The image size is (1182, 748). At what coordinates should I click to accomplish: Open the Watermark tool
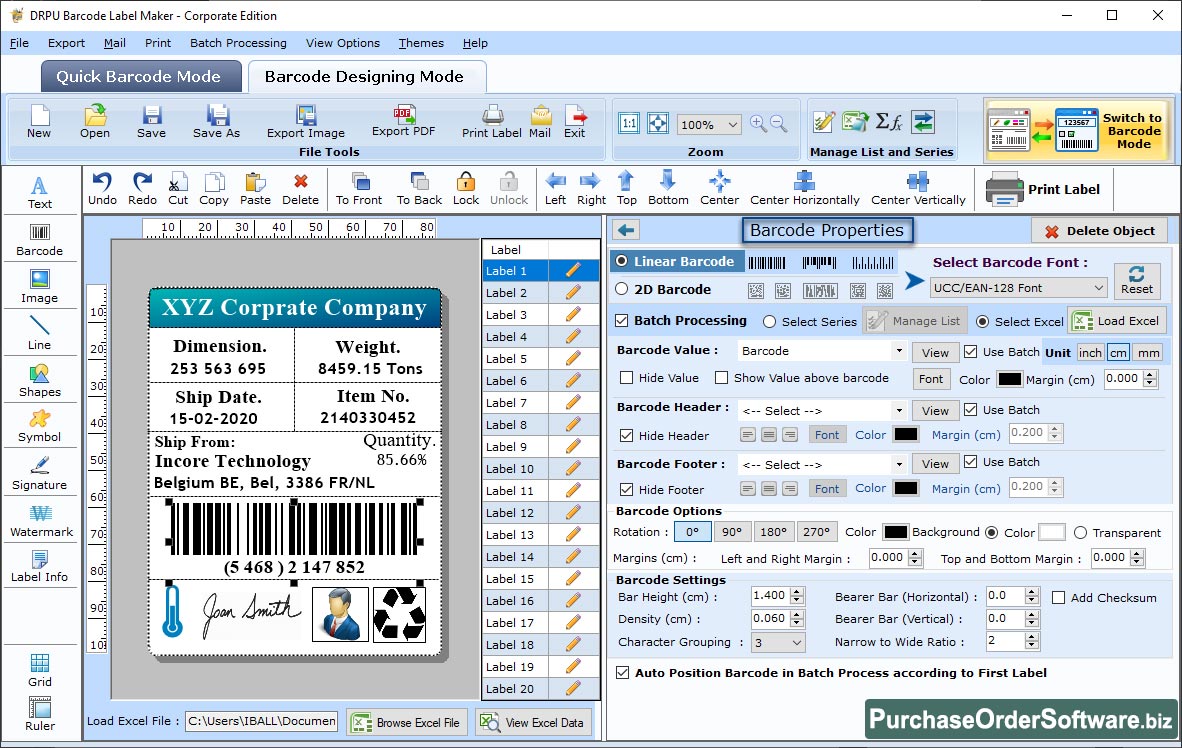[41, 520]
